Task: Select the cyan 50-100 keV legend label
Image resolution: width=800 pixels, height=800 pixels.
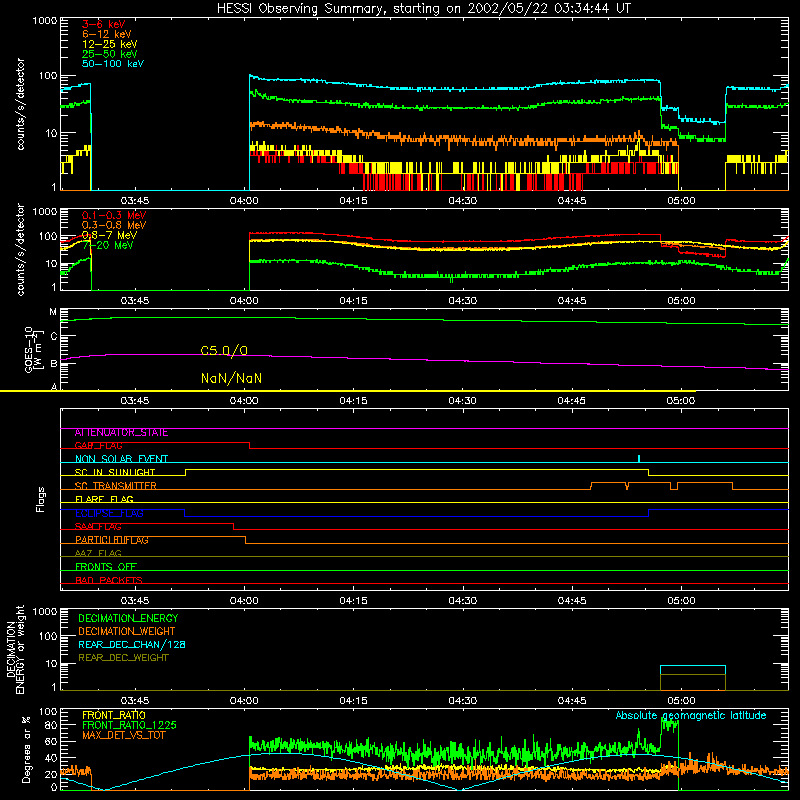Action: 113,64
